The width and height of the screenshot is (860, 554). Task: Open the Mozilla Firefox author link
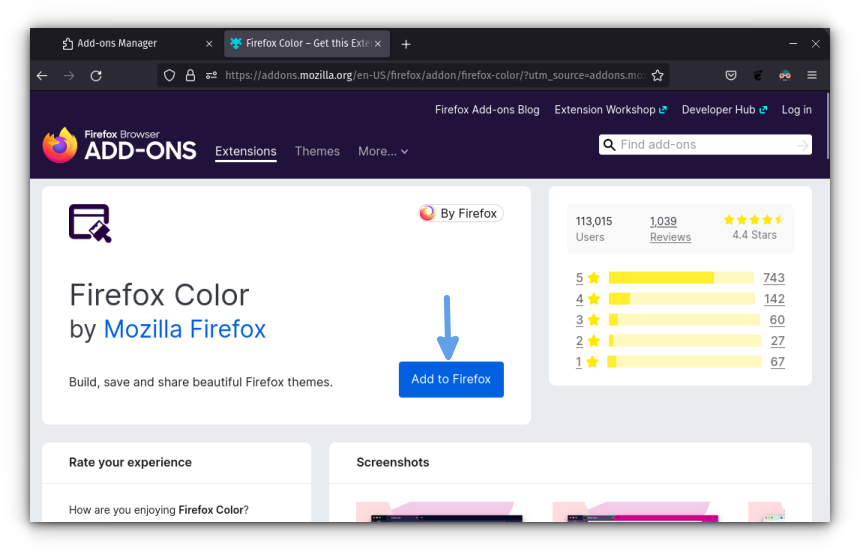click(184, 329)
